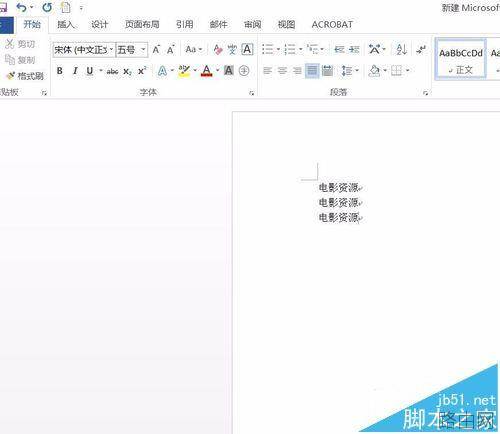Screen dimensions: 500x434
Task: Justify text alignment
Action: [x=312, y=71]
